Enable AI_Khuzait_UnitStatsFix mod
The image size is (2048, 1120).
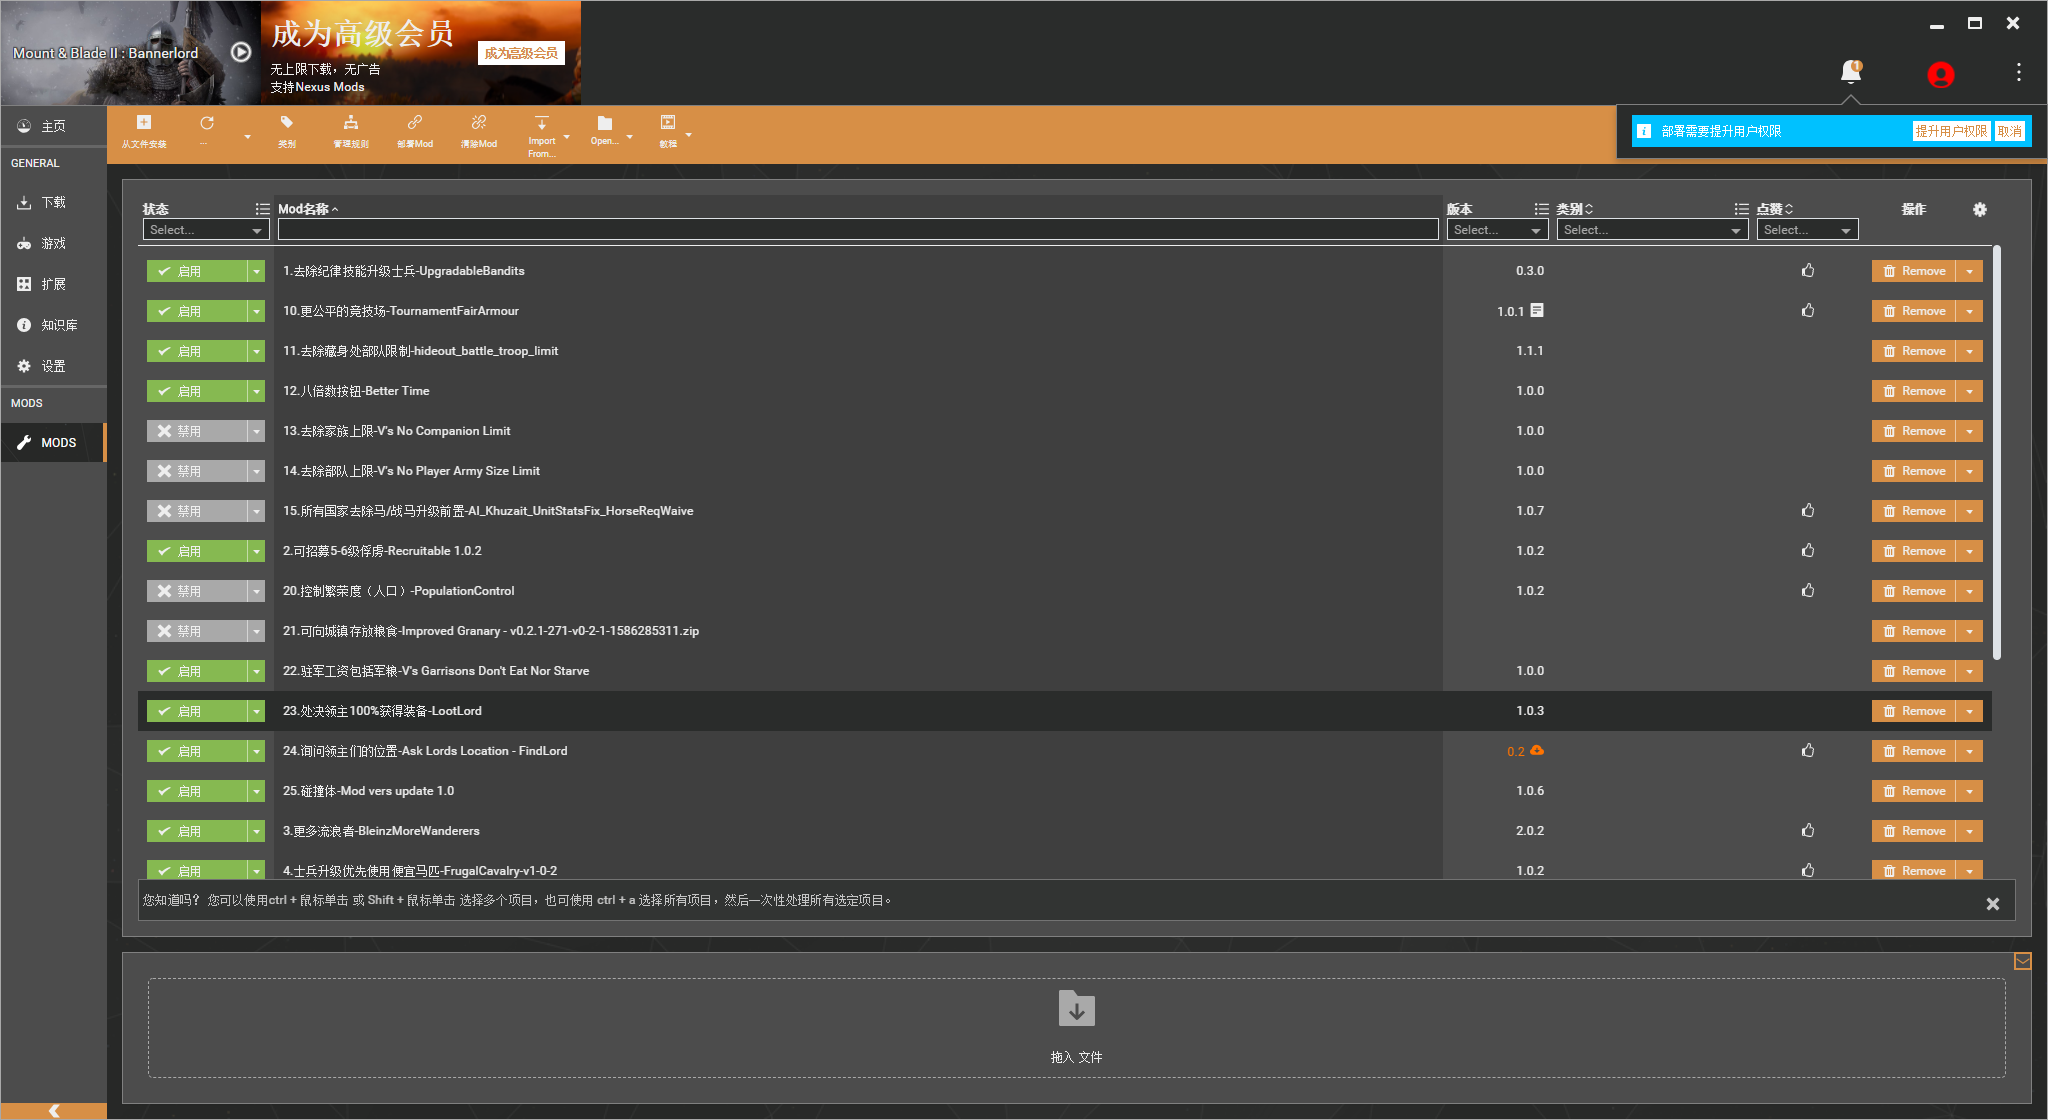[x=196, y=511]
